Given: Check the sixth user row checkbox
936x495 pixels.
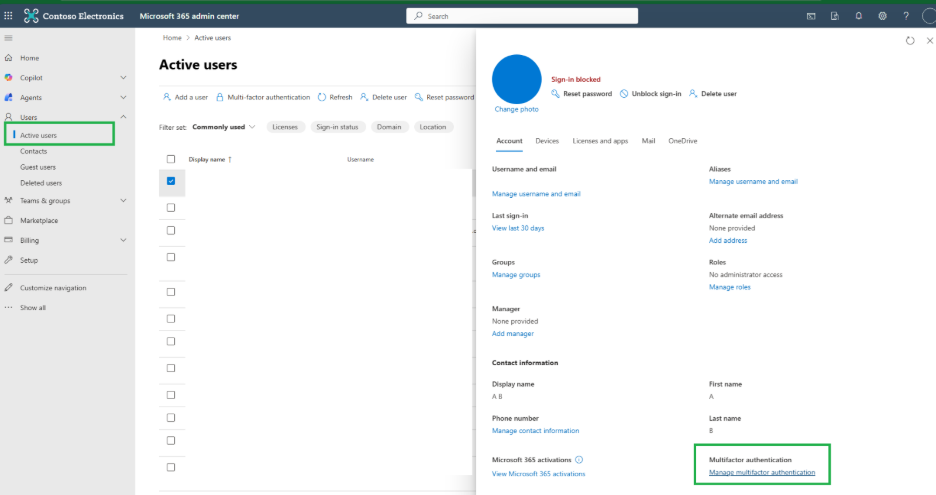Looking at the screenshot, I should click(x=171, y=319).
